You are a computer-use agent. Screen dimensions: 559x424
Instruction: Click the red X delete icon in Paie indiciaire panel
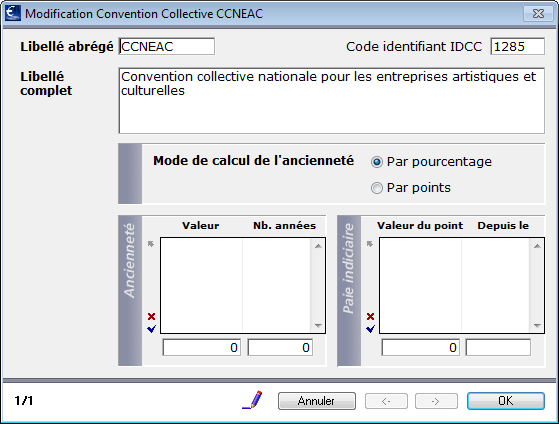pyautogui.click(x=370, y=316)
